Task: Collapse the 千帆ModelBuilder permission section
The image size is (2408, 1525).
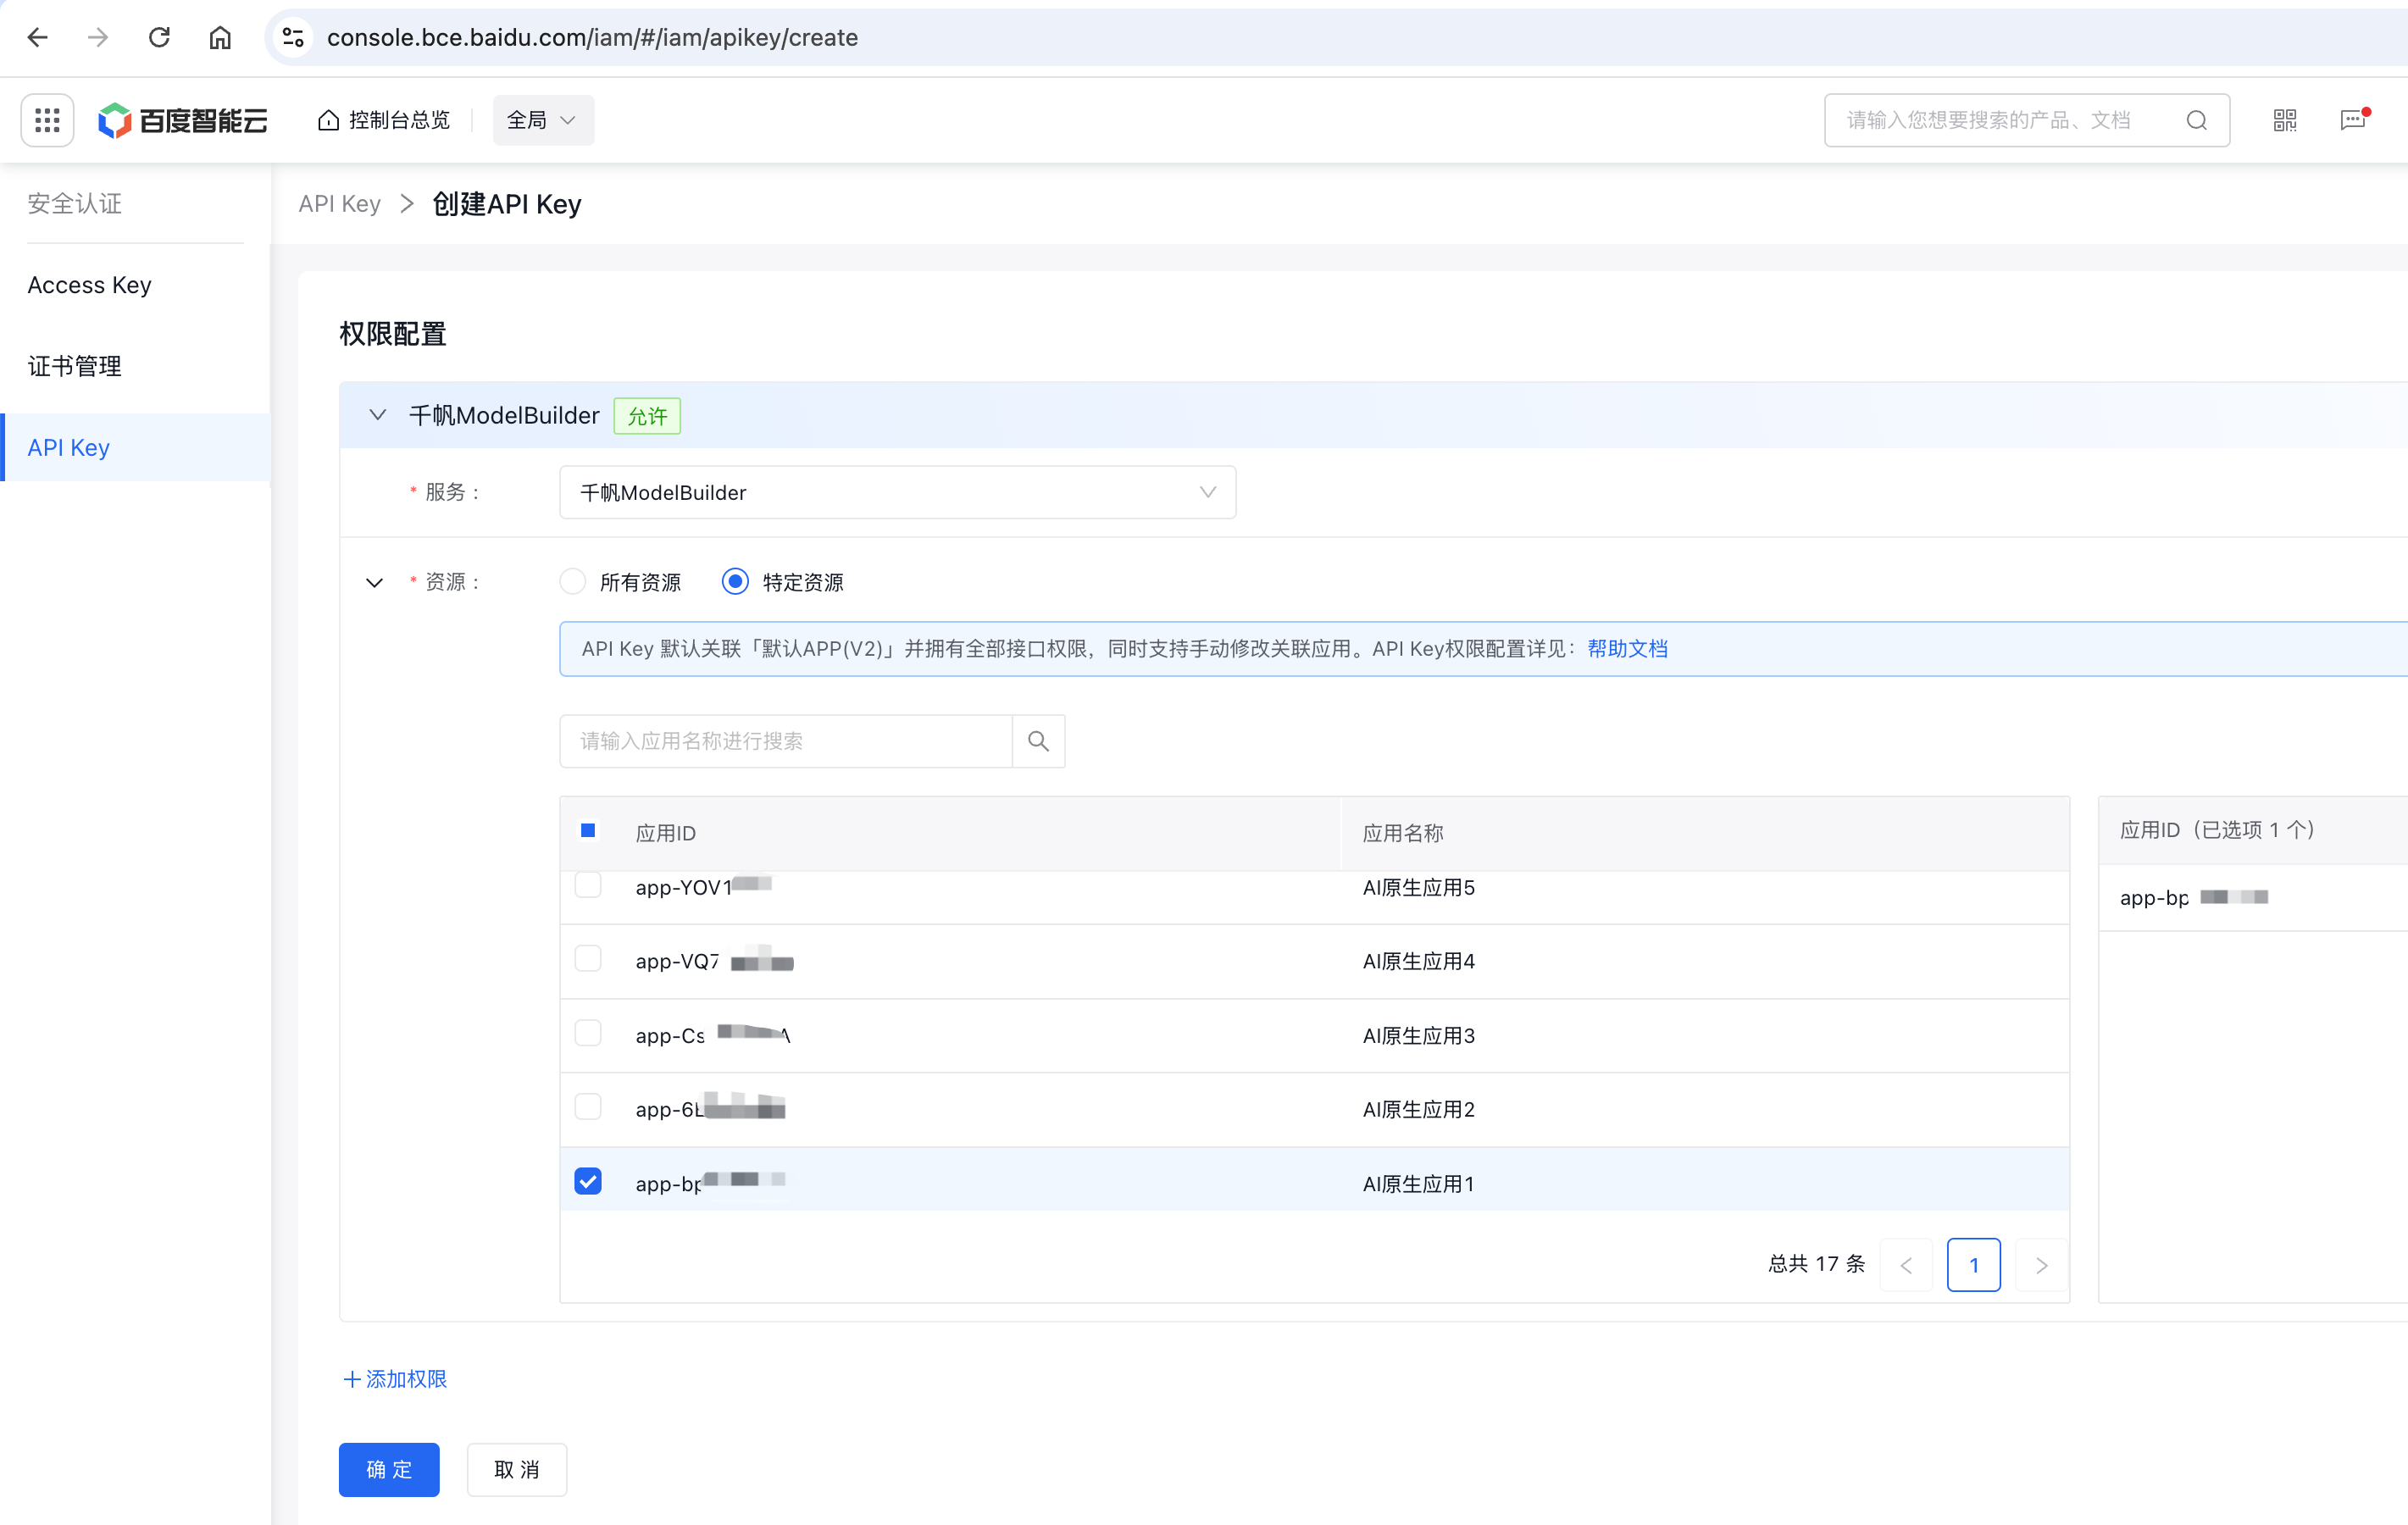Action: point(377,415)
